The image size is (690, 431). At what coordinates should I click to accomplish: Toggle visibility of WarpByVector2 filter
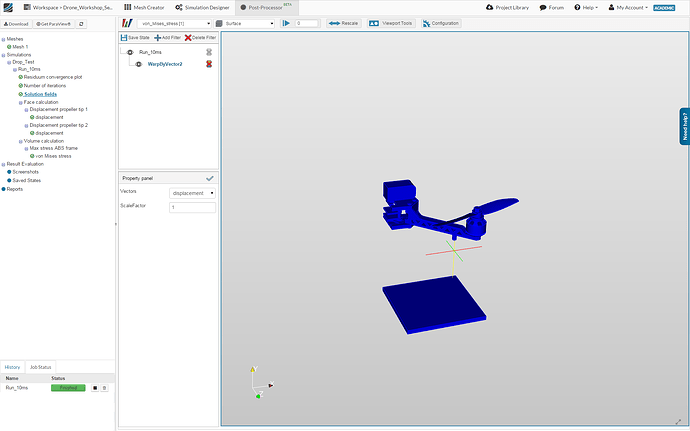point(138,64)
